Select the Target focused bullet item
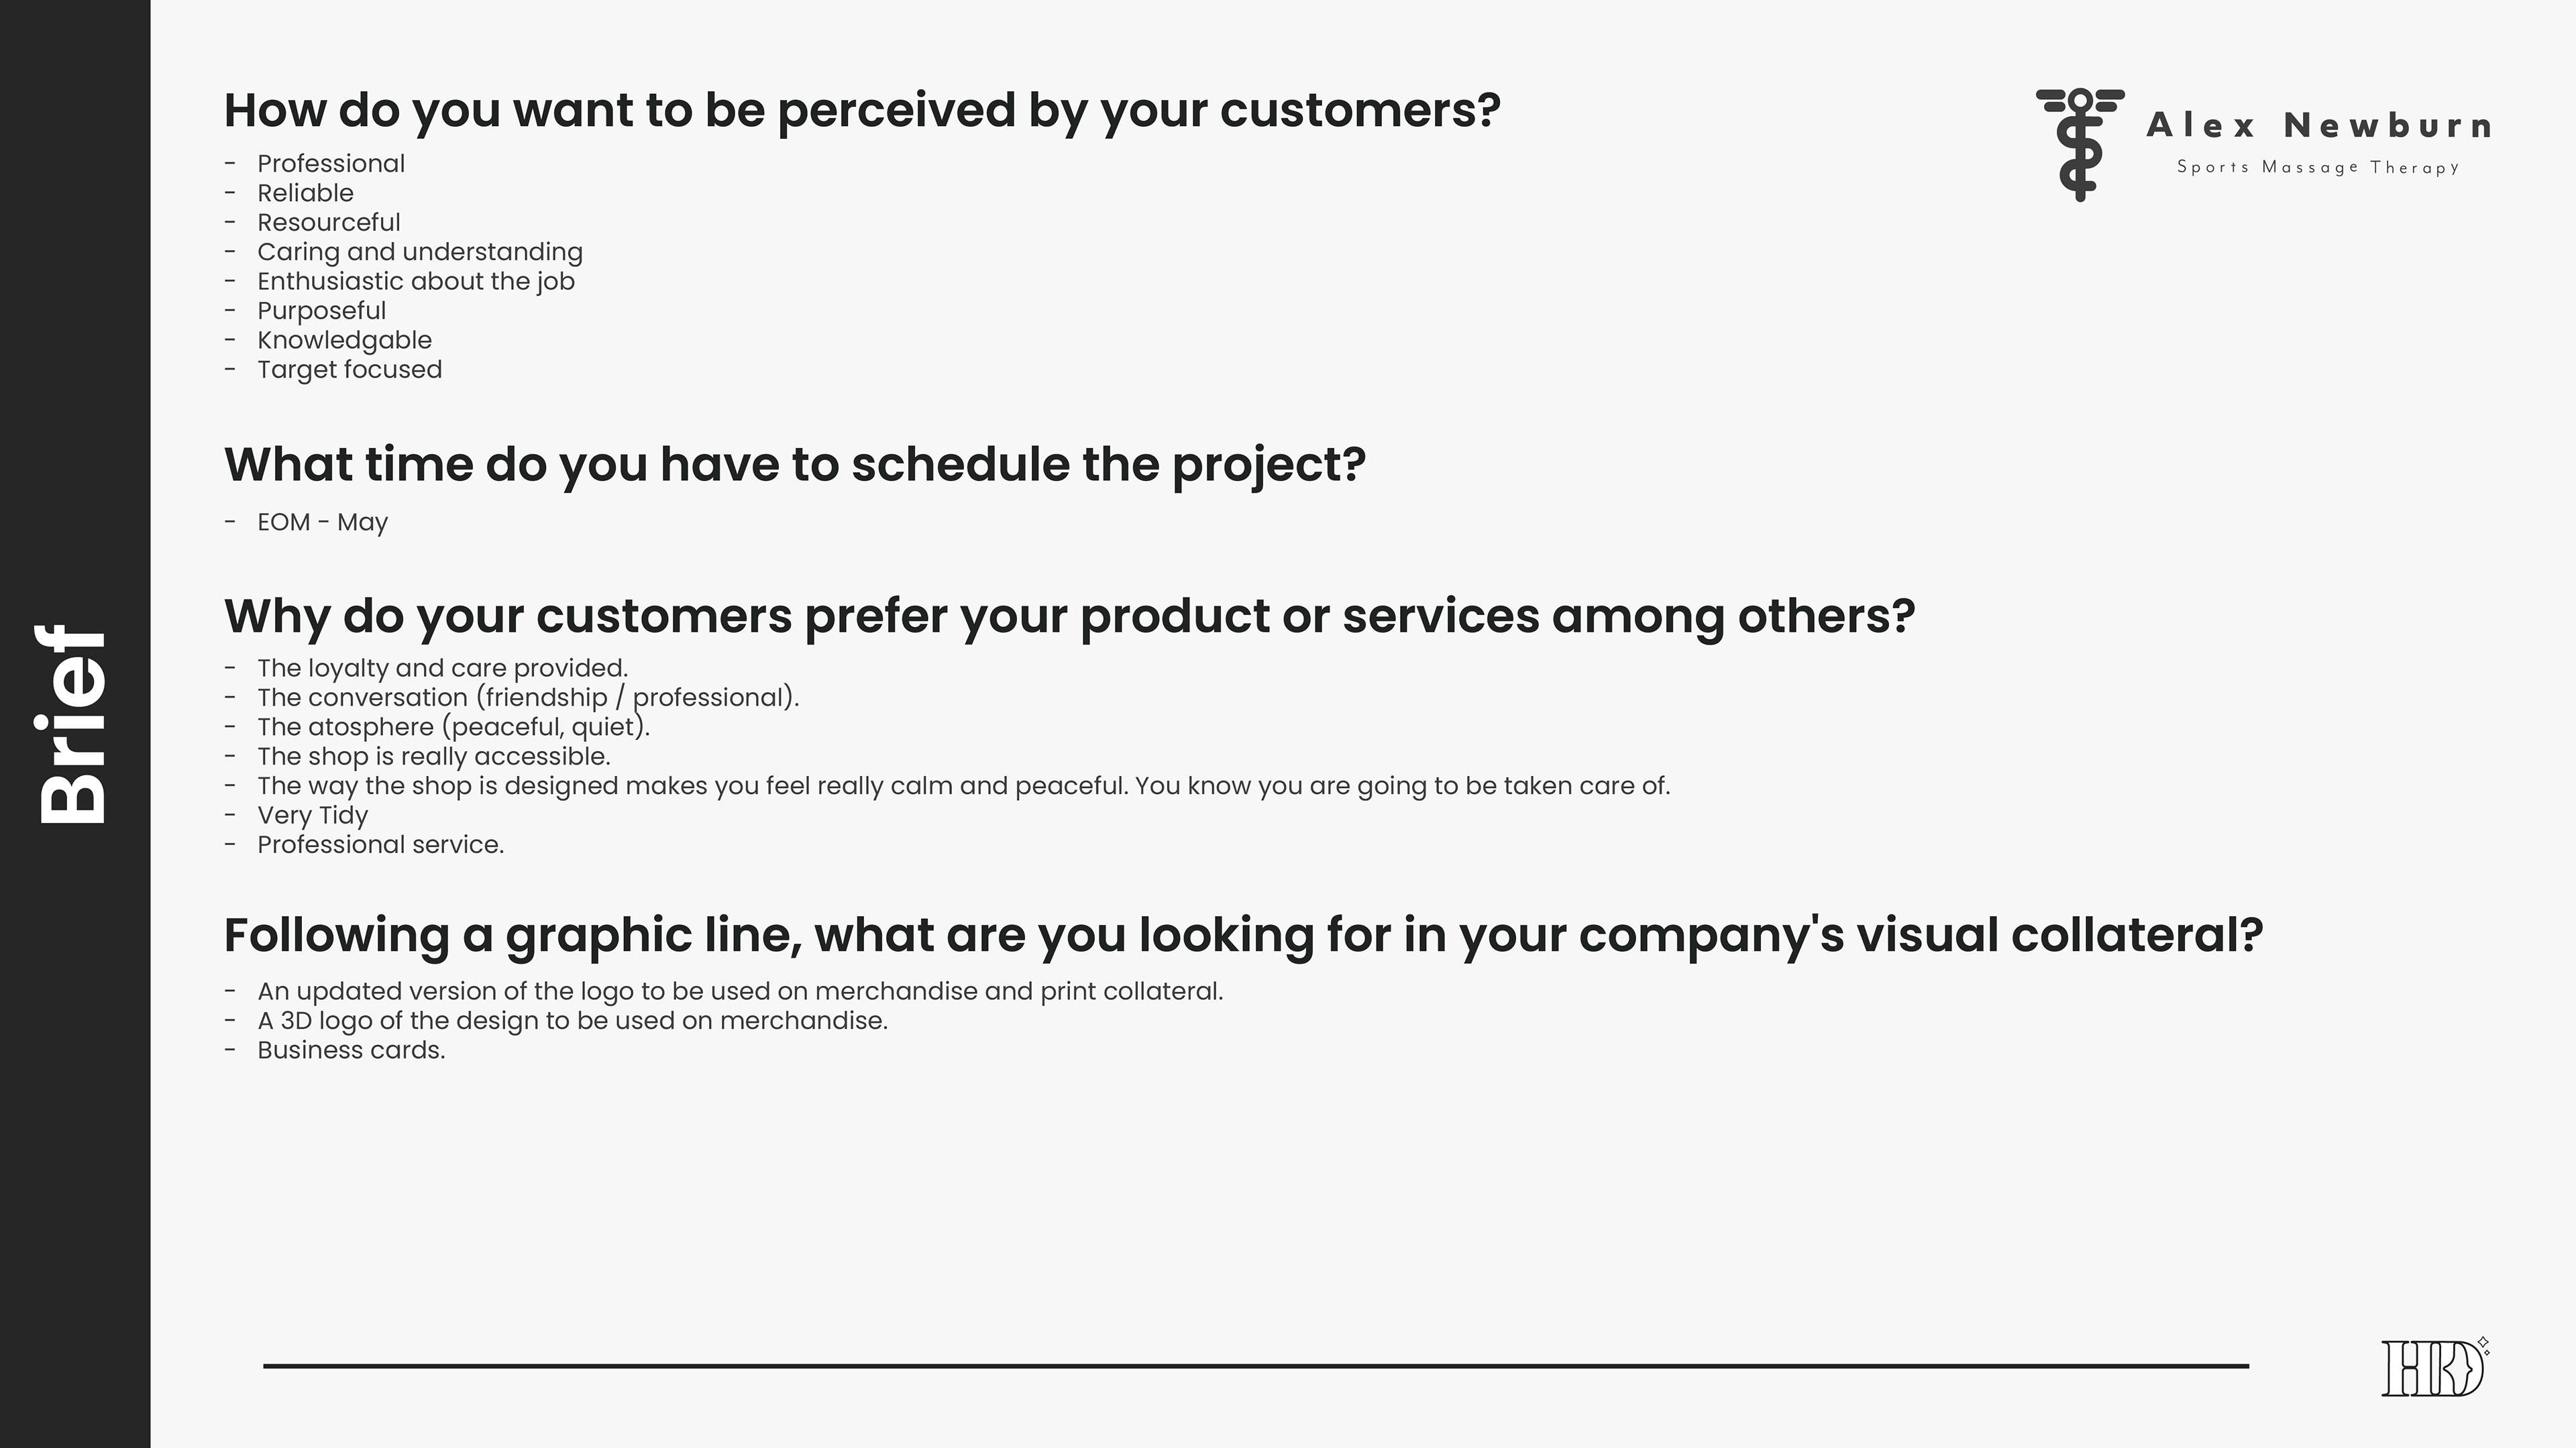Screen dimensions: 2576x1448 point(349,370)
